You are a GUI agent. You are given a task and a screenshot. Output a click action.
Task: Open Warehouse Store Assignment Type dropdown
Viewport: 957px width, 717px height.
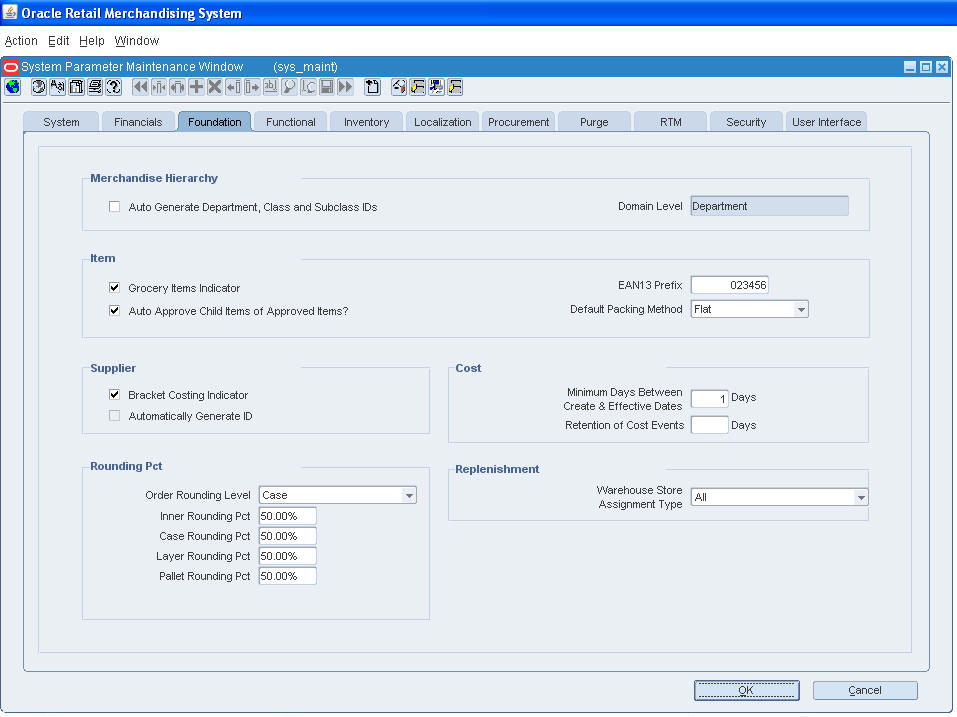(x=861, y=497)
